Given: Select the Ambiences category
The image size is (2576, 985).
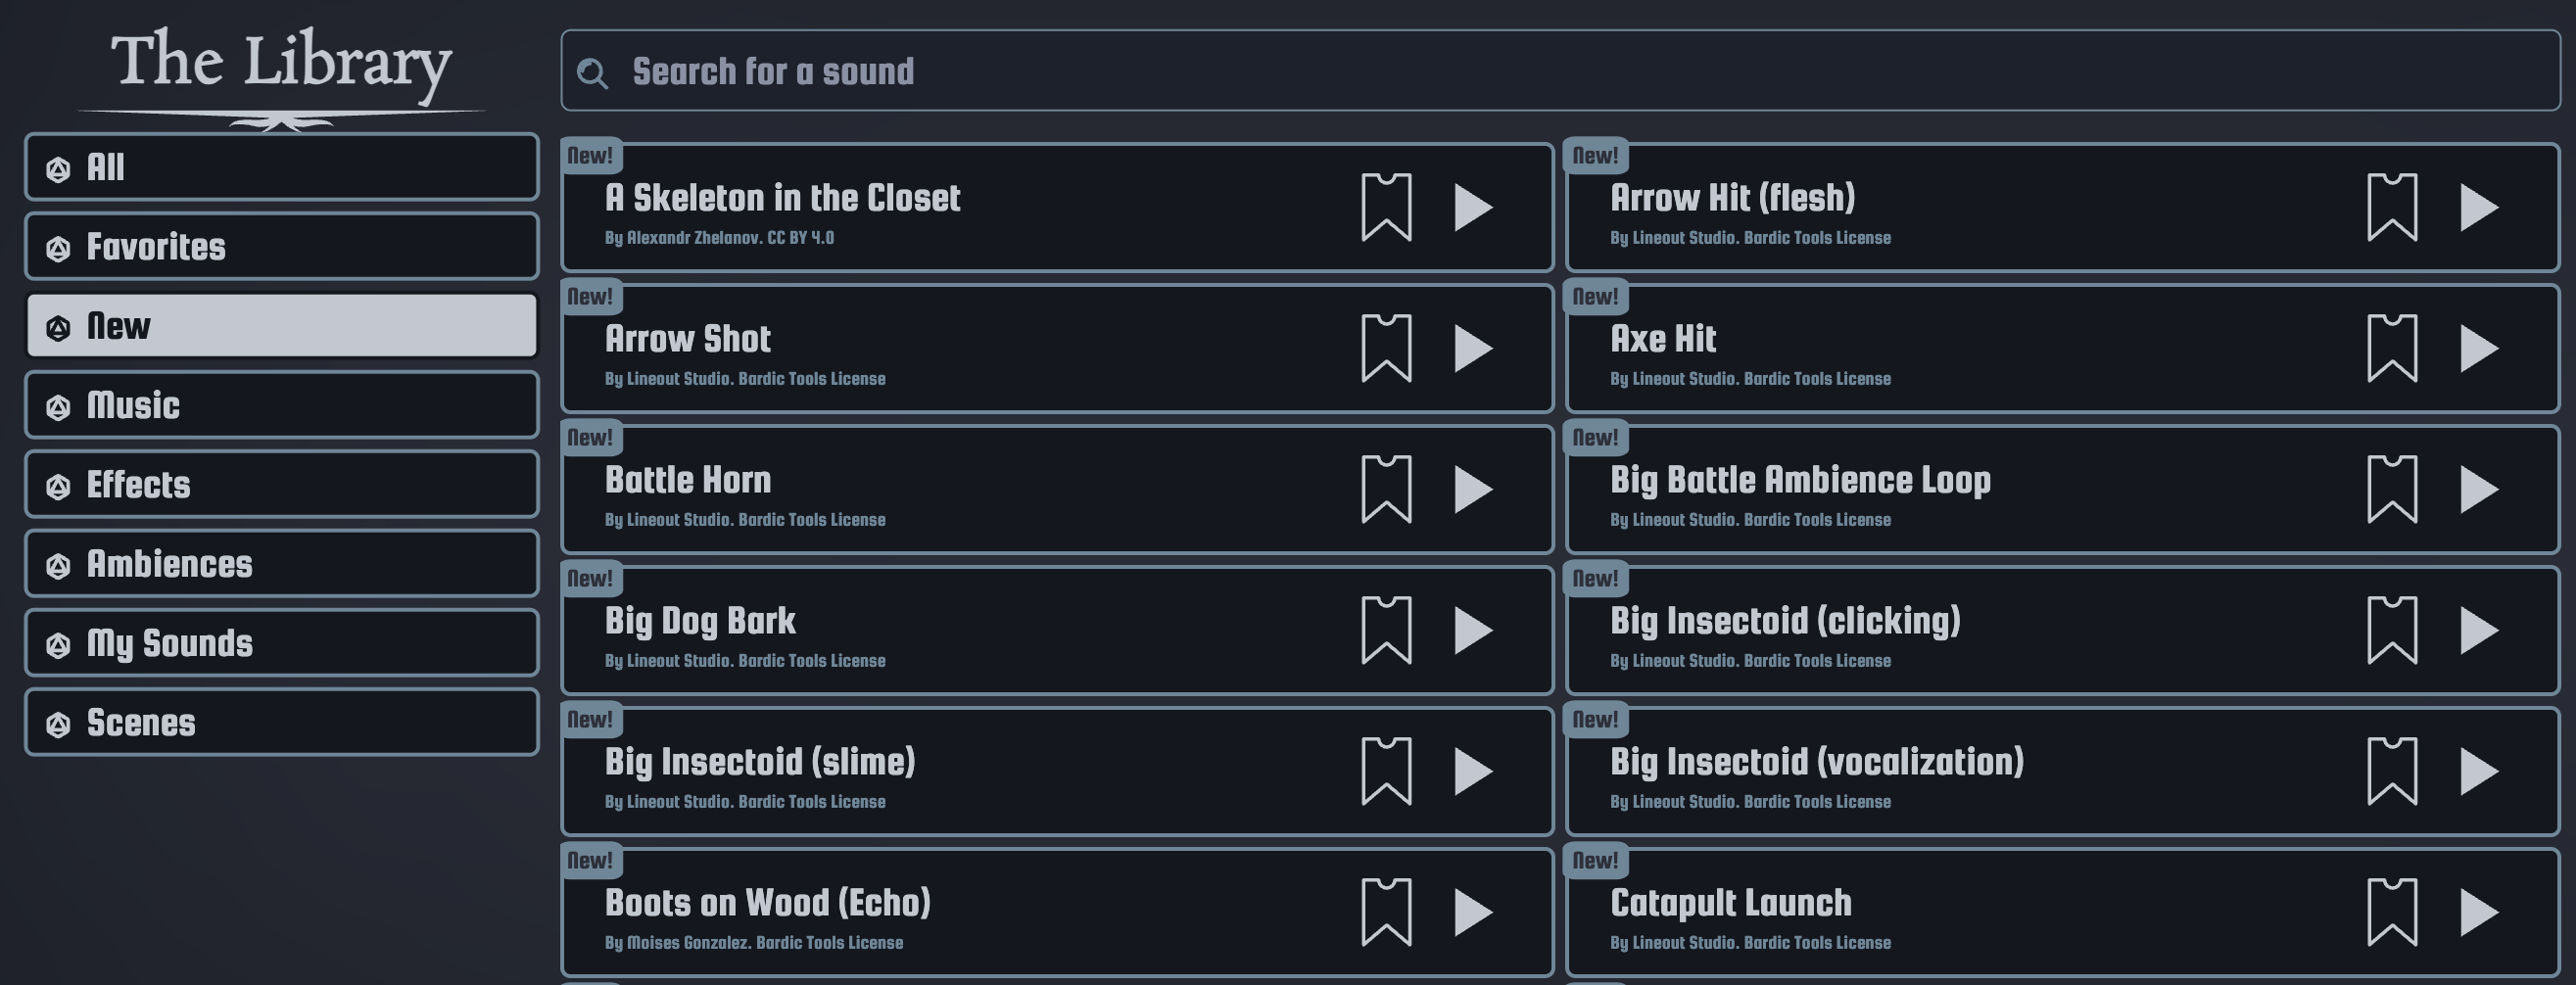Looking at the screenshot, I should point(282,564).
